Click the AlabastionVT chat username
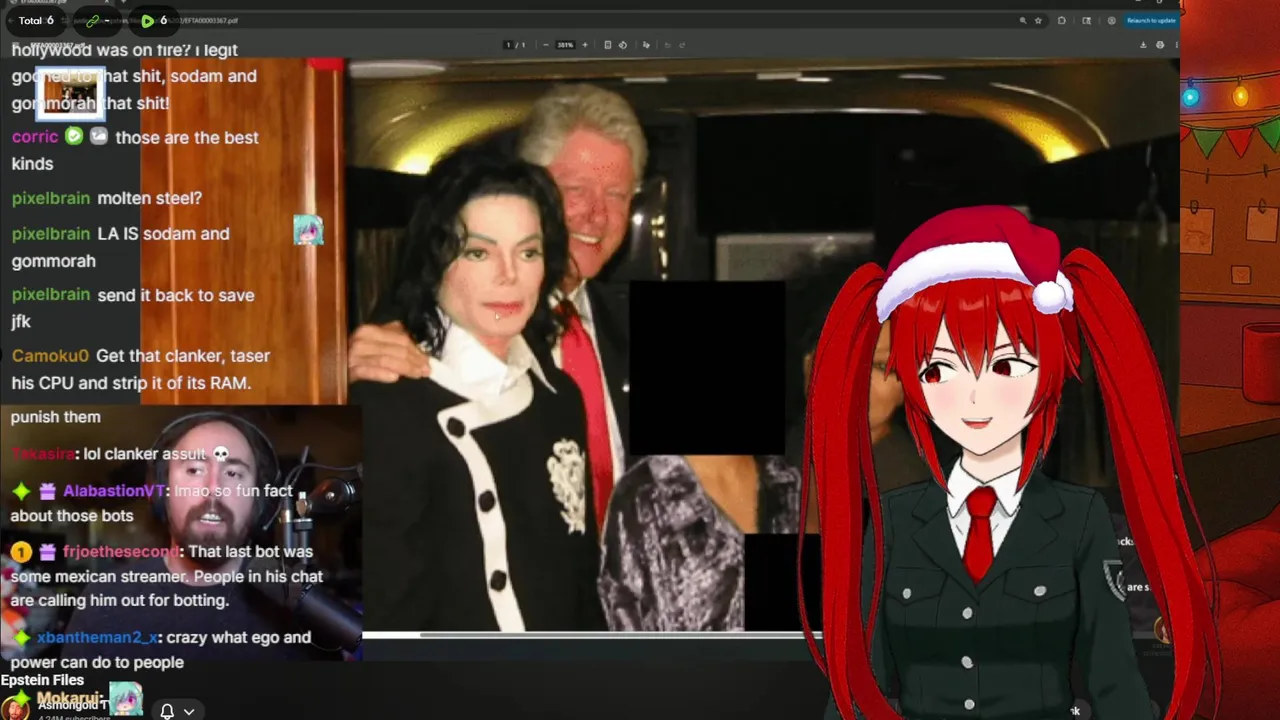The width and height of the screenshot is (1280, 720). point(114,491)
